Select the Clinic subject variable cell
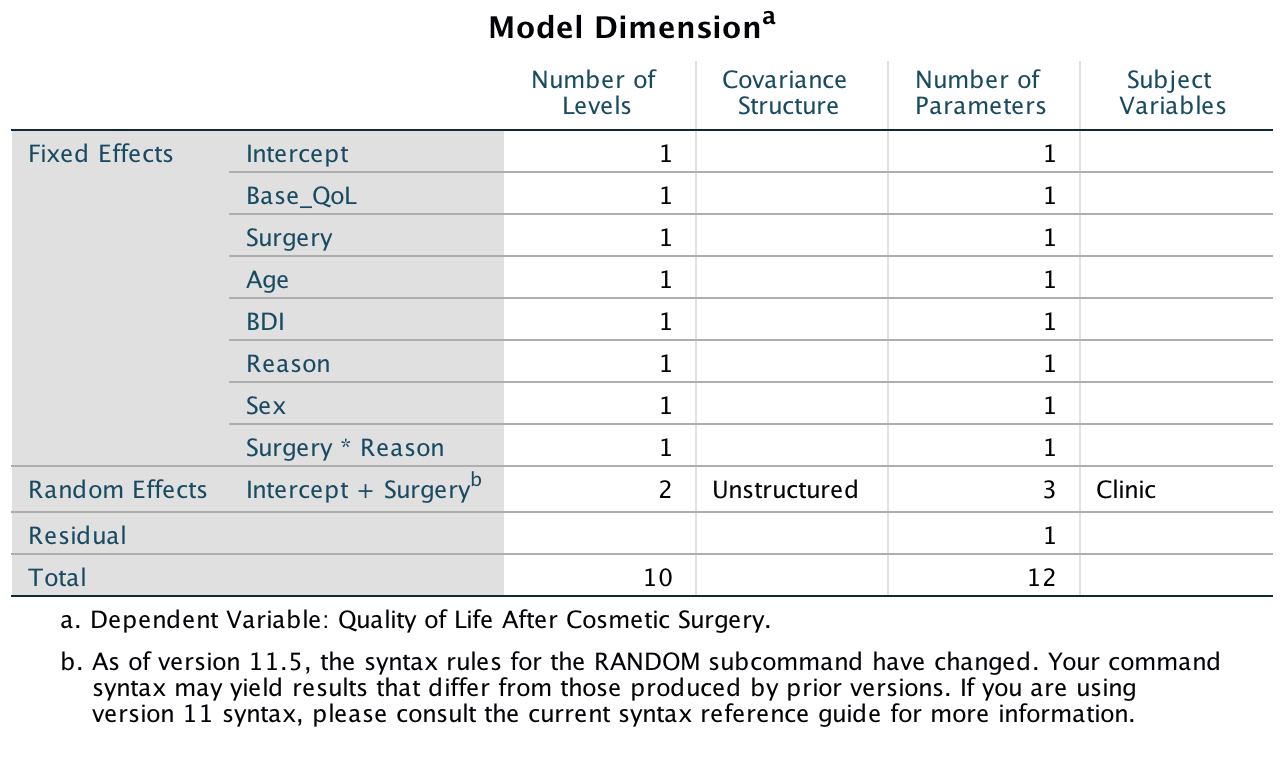The height and width of the screenshot is (758, 1286). [1126, 490]
